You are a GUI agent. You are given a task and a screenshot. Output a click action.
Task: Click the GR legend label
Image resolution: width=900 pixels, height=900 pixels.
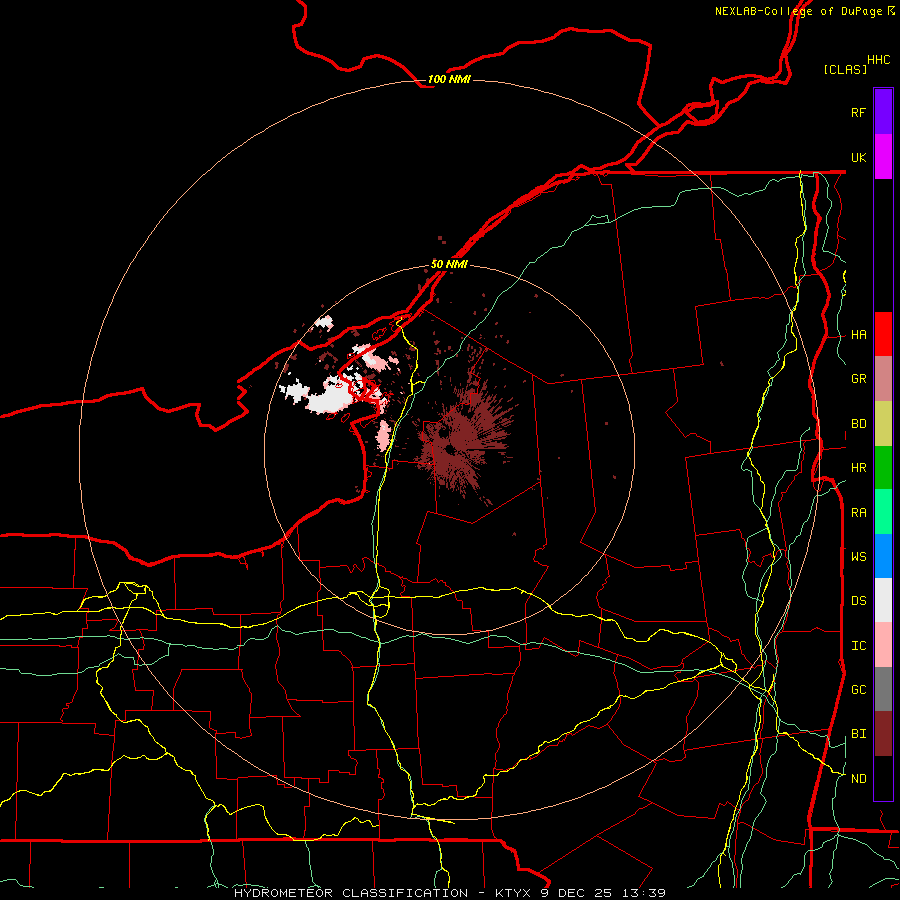tap(859, 379)
